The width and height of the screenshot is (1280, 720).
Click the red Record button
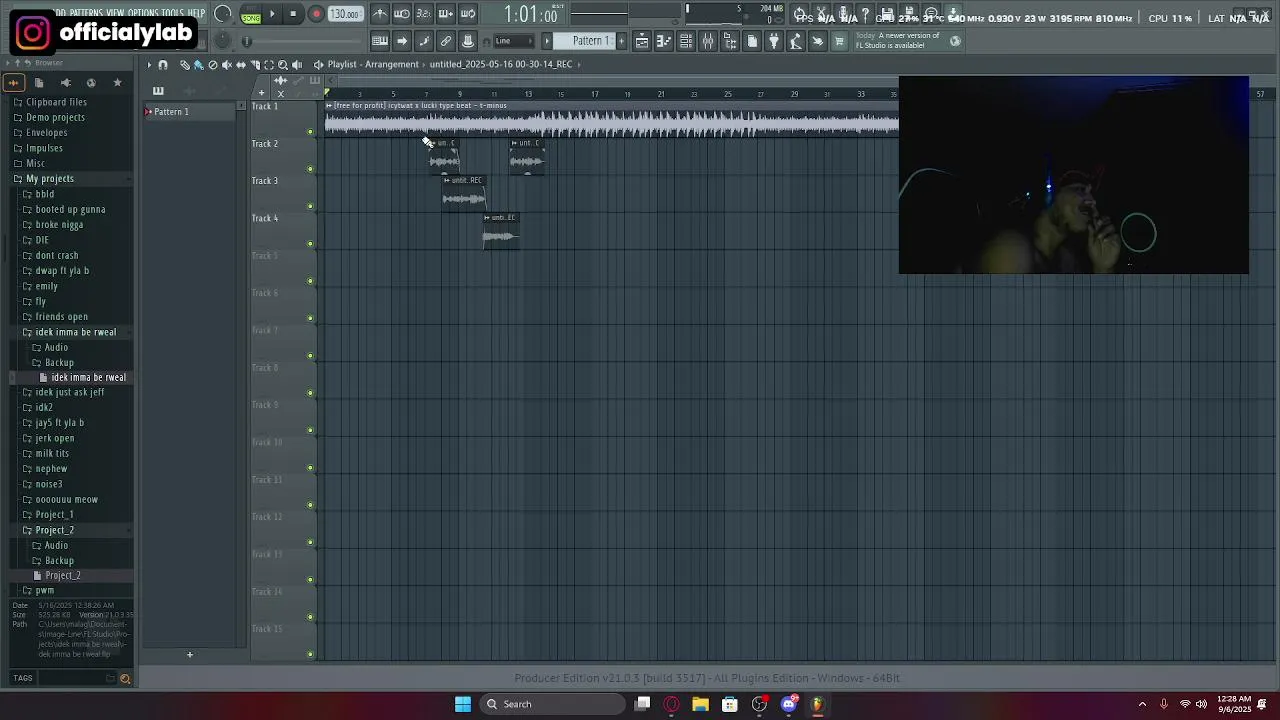316,14
